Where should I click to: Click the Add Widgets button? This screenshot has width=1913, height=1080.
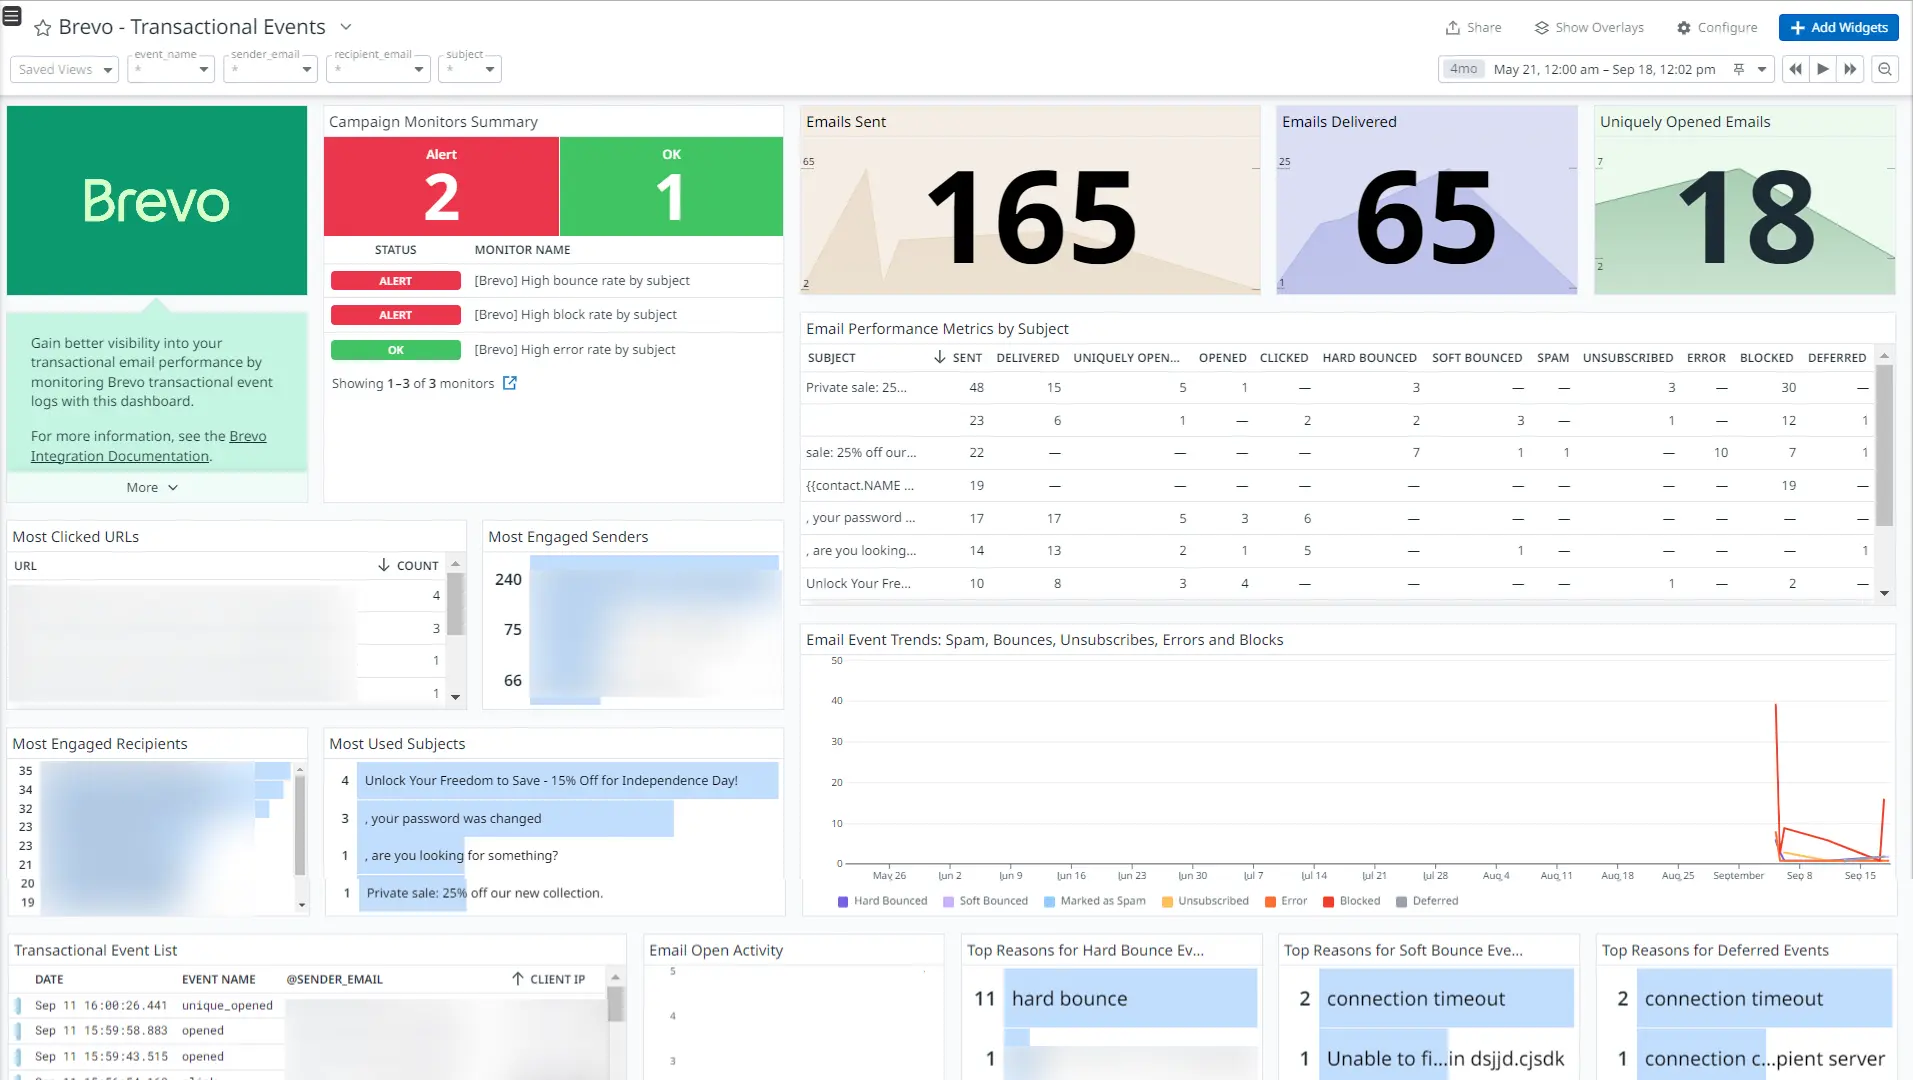[x=1837, y=27]
